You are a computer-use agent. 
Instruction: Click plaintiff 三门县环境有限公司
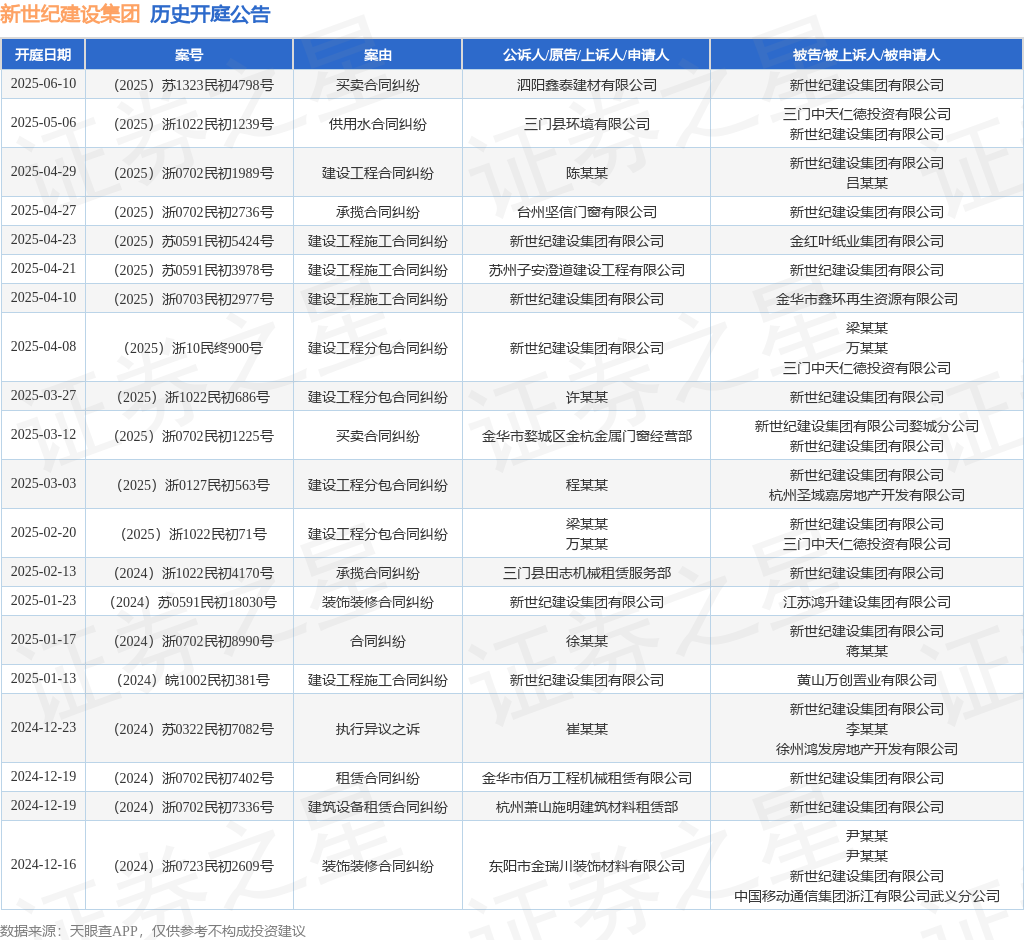(x=586, y=124)
